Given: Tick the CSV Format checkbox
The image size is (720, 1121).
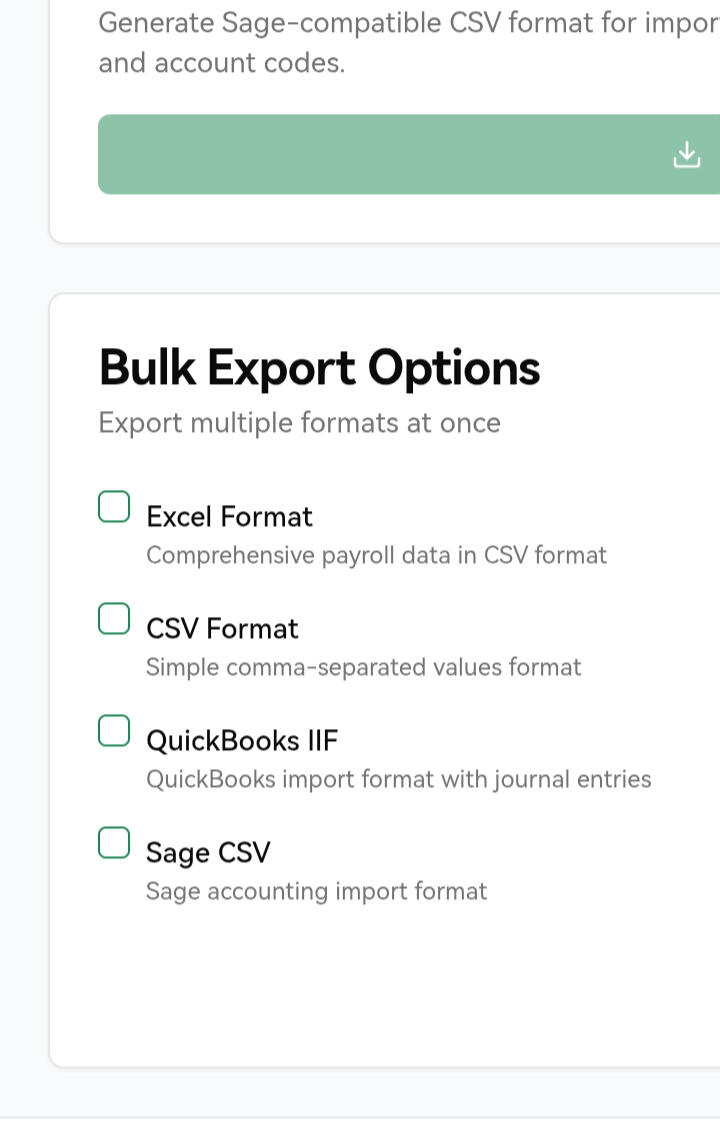Looking at the screenshot, I should click(x=114, y=619).
